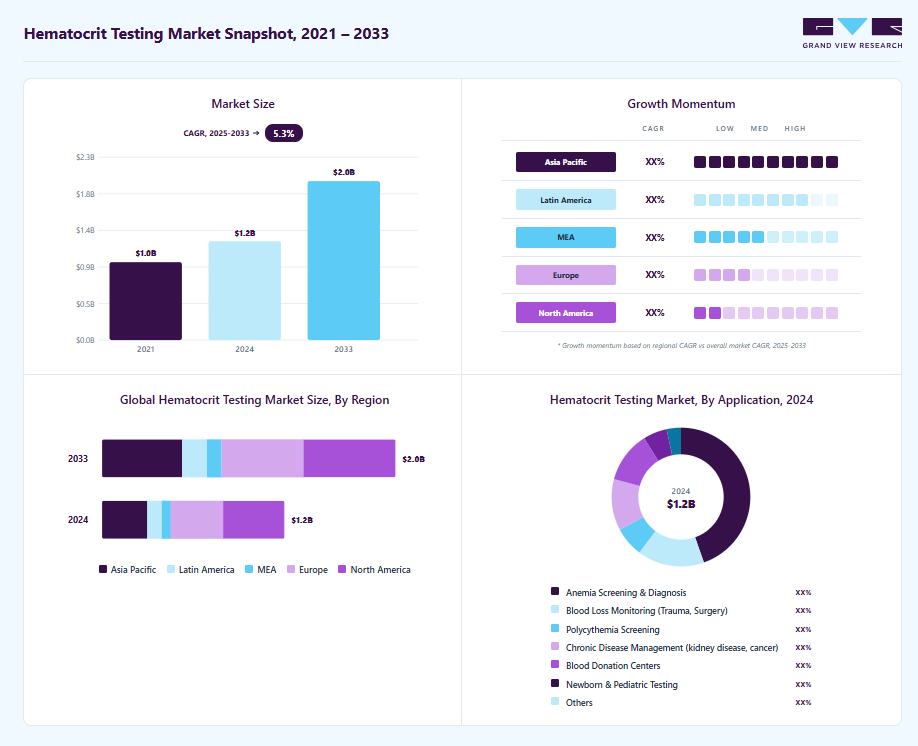Click the Growth Momentum heading
This screenshot has width=918, height=746.
(x=681, y=104)
